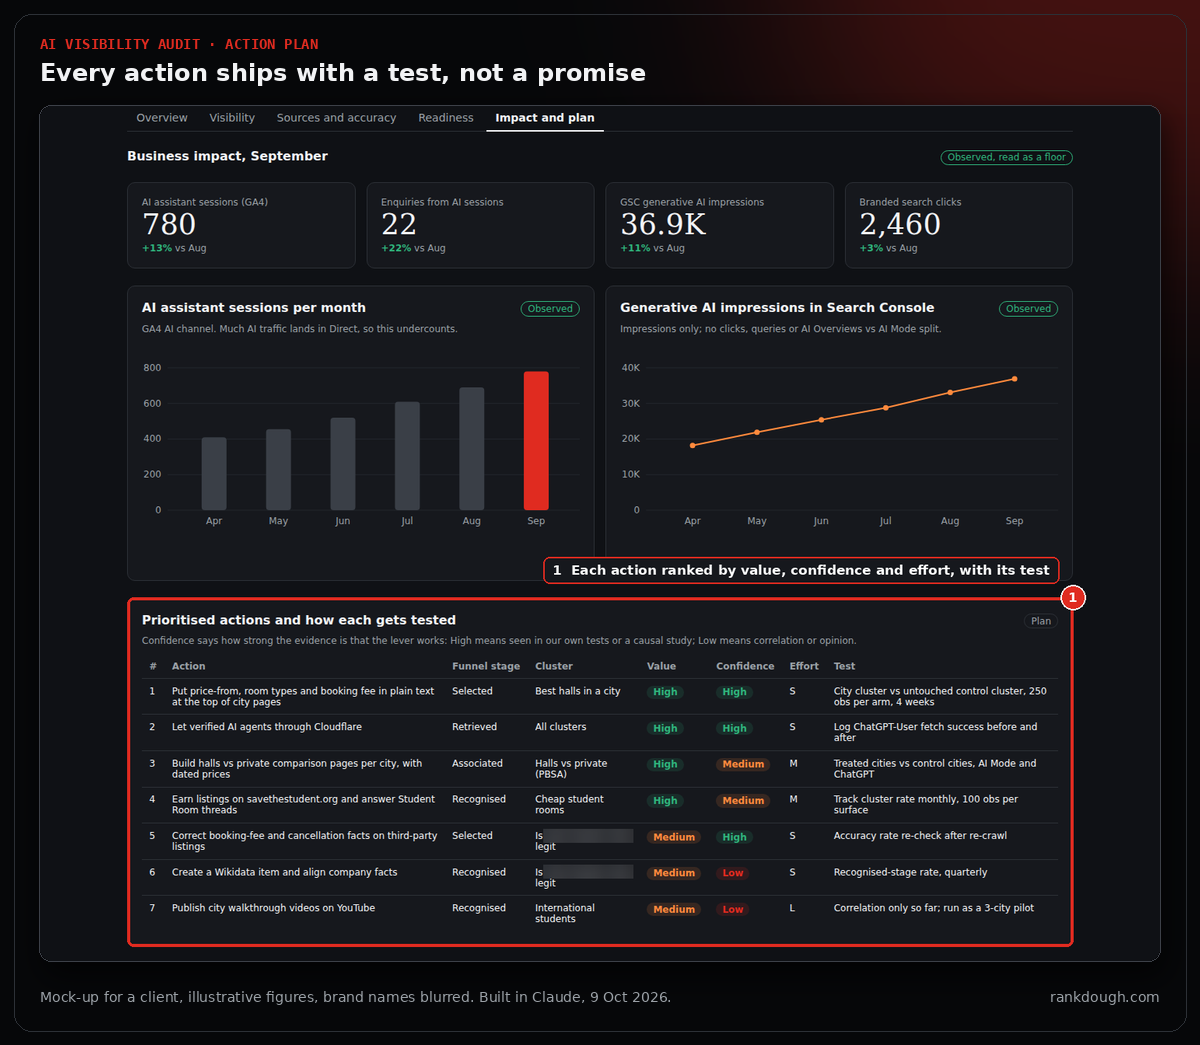Select the May bar in sessions chart
This screenshot has width=1200, height=1045.
pyautogui.click(x=278, y=470)
